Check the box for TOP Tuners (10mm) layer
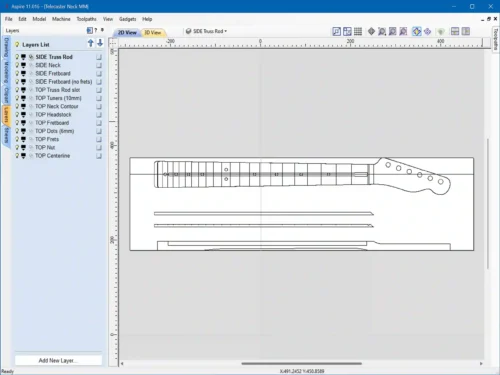Image resolution: width=500 pixels, height=375 pixels. point(99,98)
